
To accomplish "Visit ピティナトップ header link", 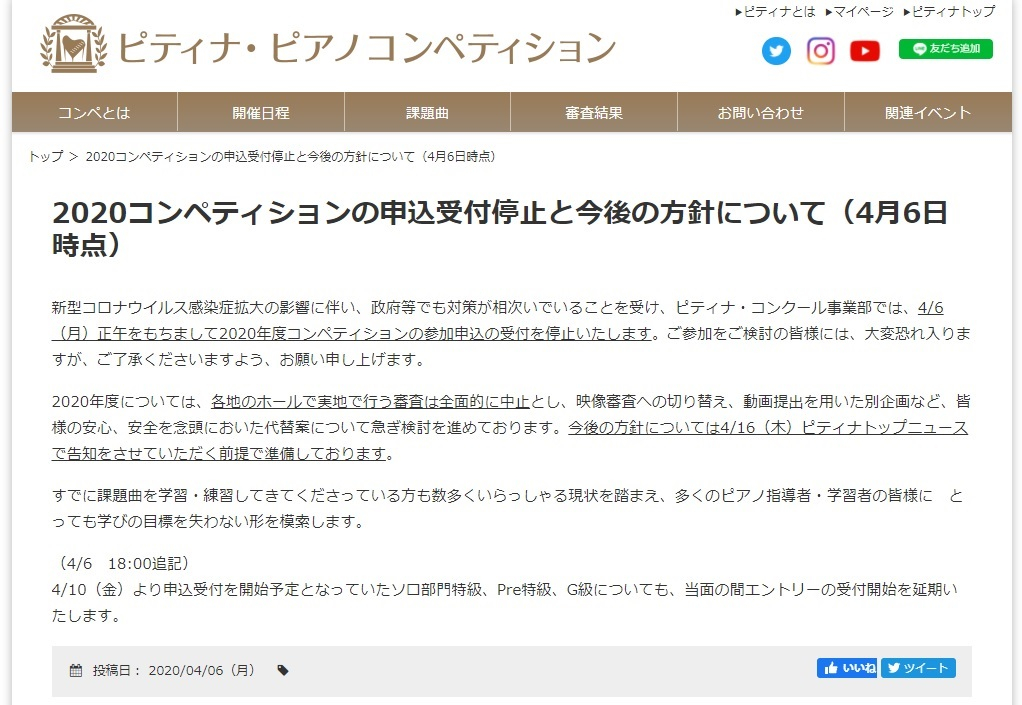I will [x=949, y=12].
